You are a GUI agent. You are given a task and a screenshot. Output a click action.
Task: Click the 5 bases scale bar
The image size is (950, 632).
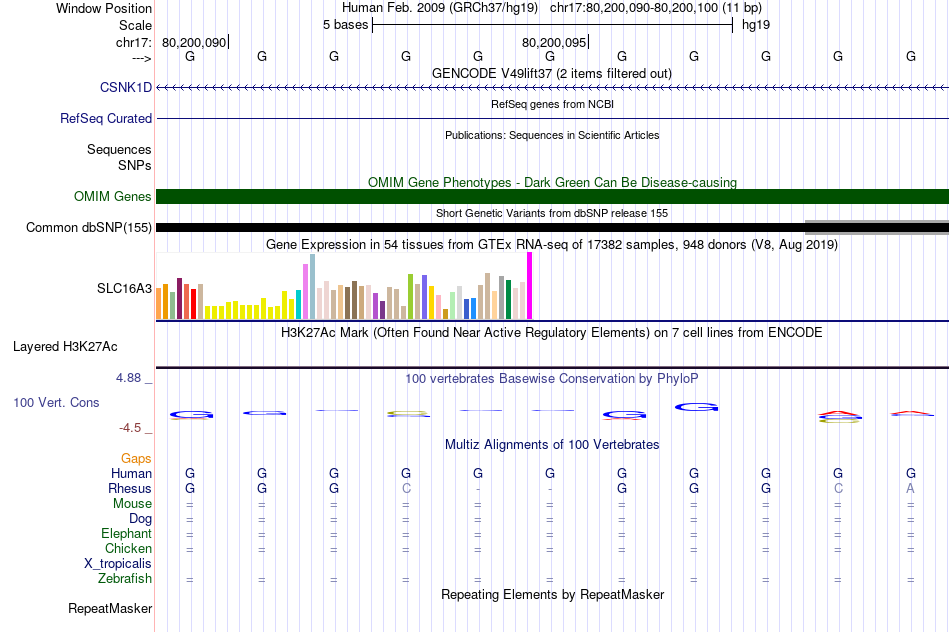tap(553, 25)
